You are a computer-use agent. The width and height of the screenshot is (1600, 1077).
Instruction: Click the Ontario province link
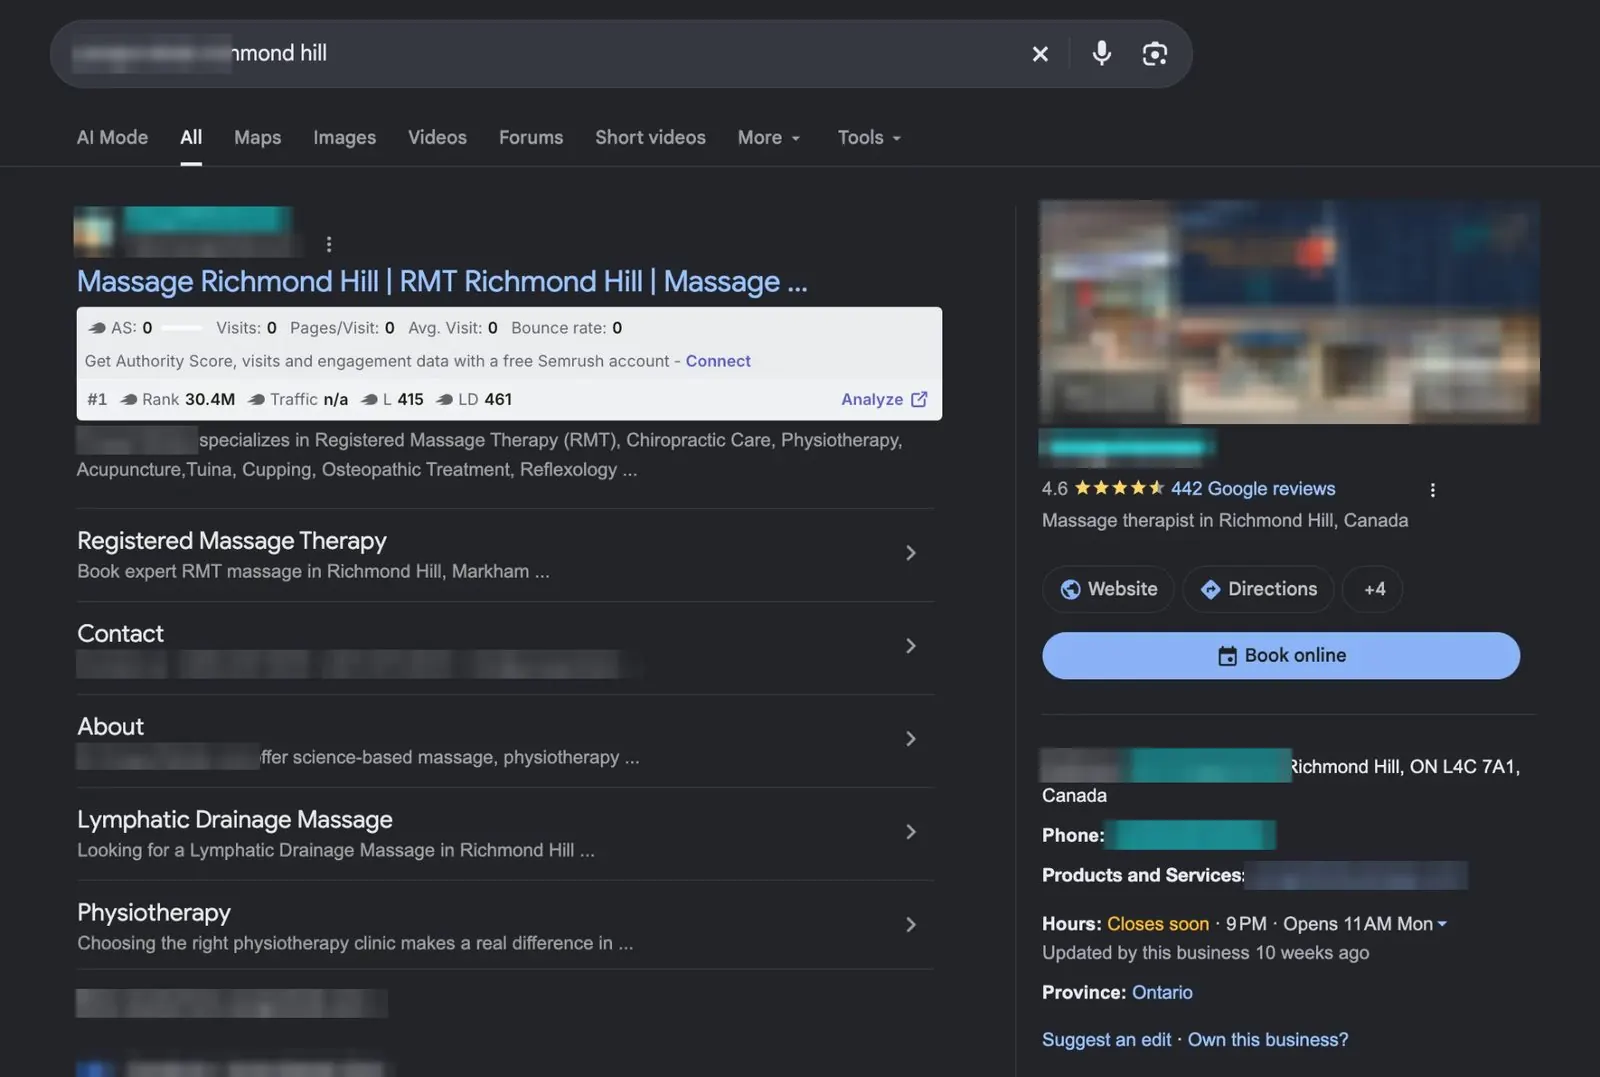(1162, 993)
